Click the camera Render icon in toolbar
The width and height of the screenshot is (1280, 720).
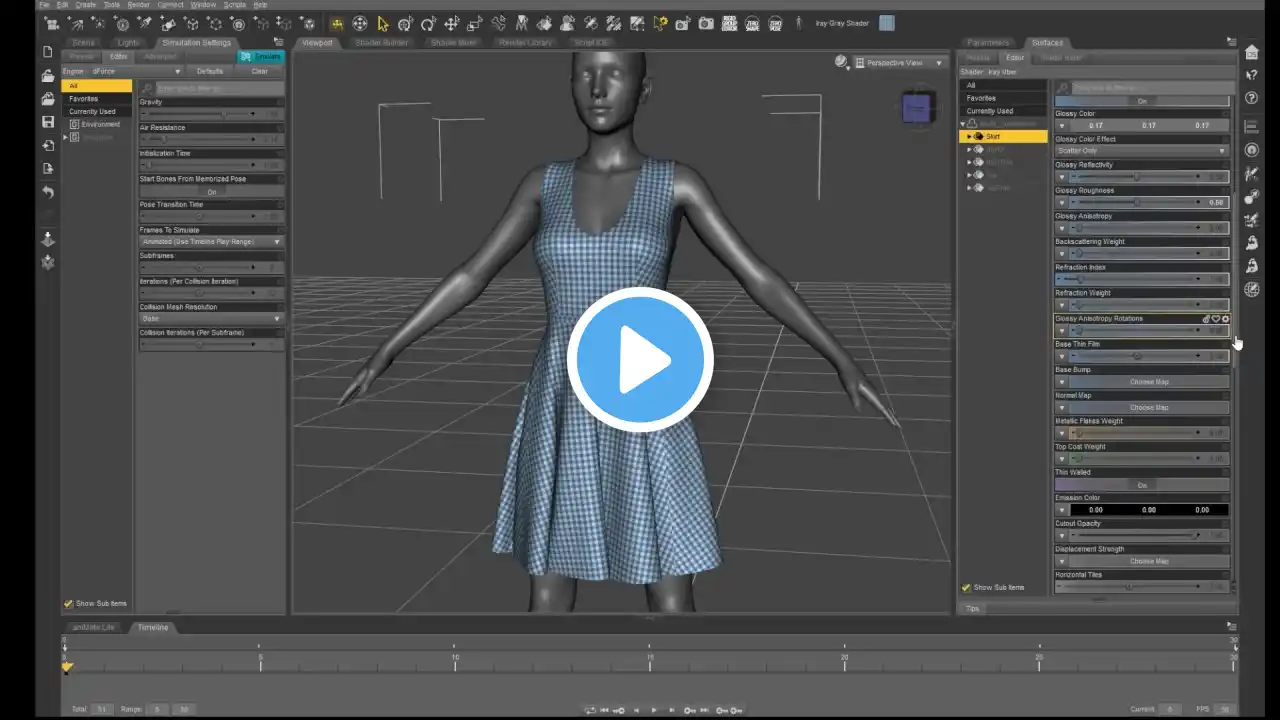pyautogui.click(x=706, y=24)
